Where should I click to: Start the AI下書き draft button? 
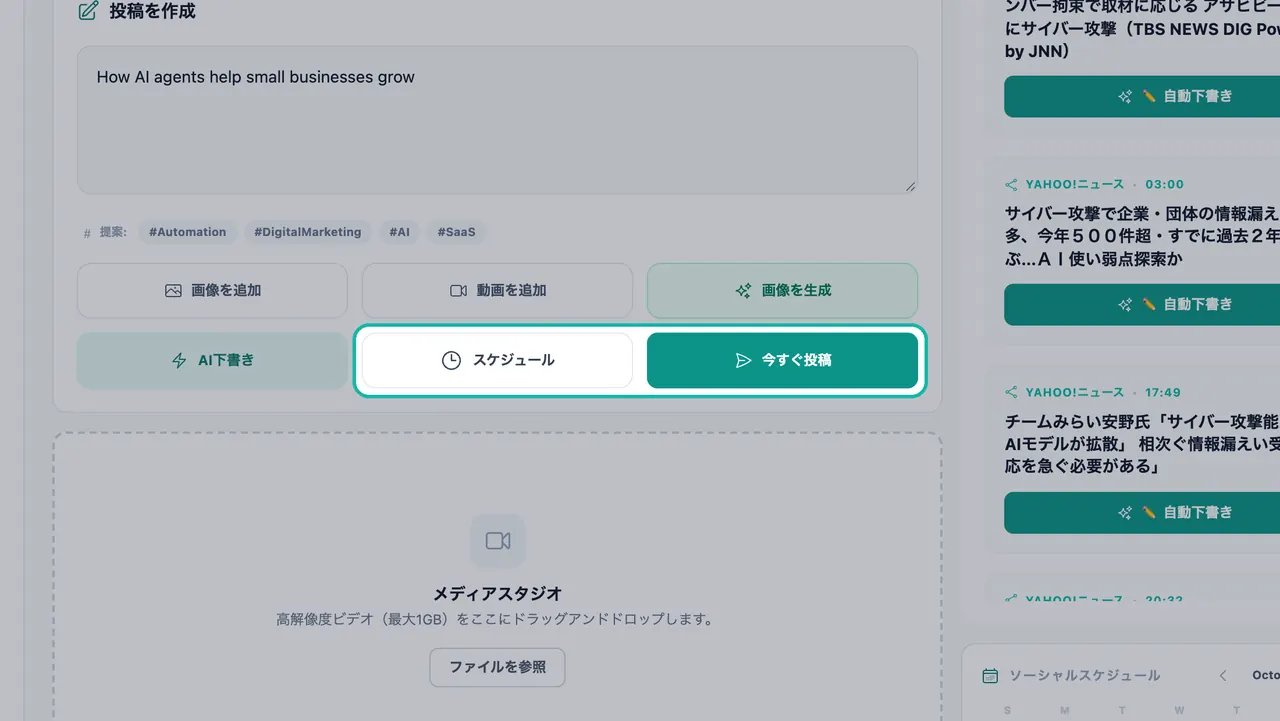click(x=212, y=360)
